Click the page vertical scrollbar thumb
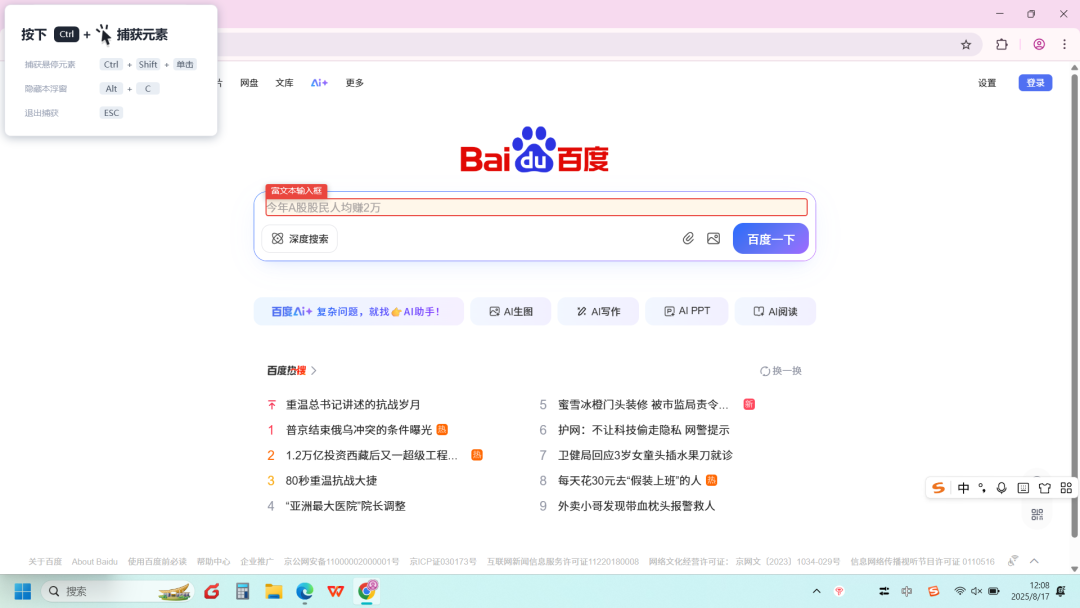Viewport: 1080px width, 608px height. point(1074,305)
